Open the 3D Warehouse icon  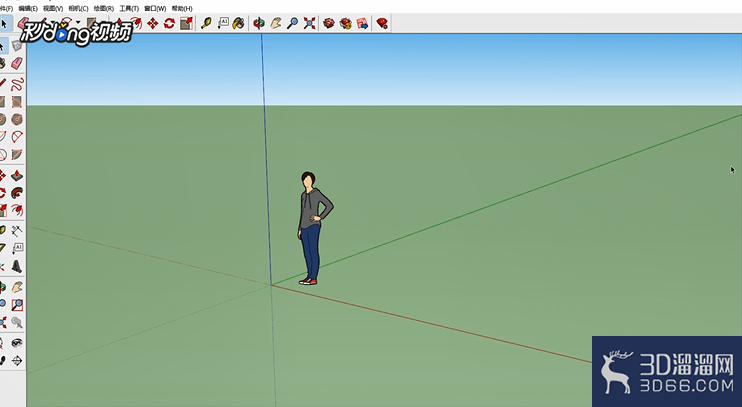[x=329, y=23]
